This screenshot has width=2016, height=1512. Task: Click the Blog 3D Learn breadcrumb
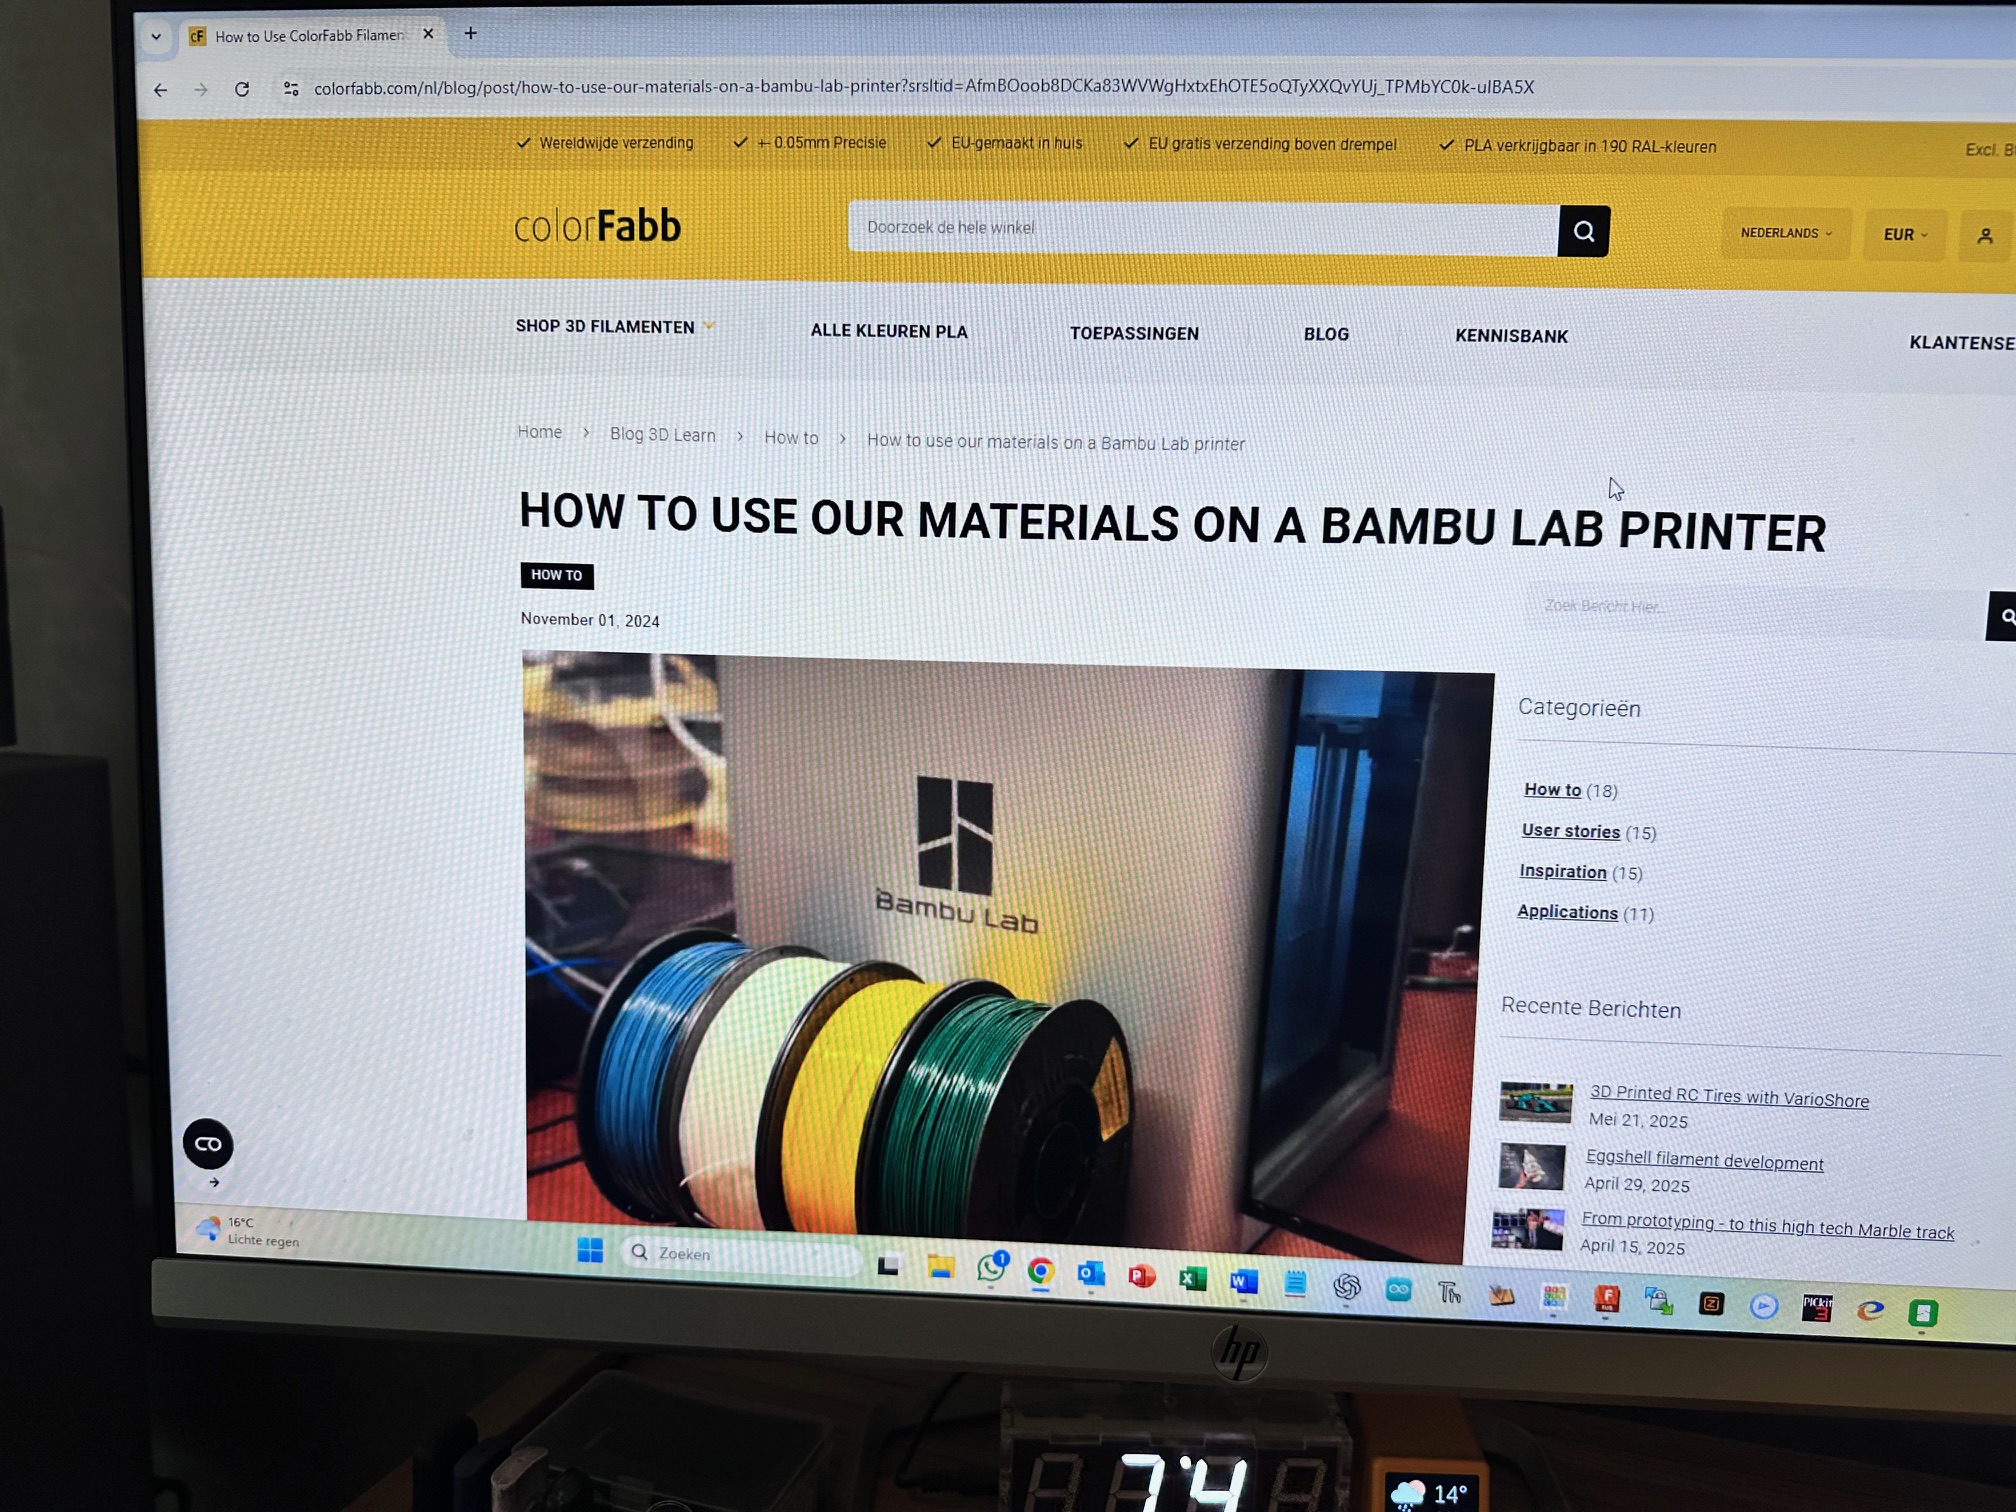click(x=662, y=434)
